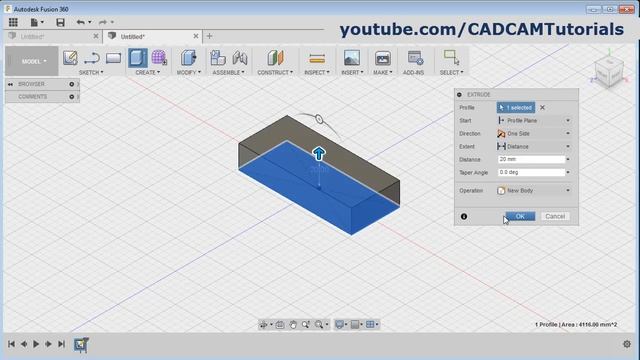Click the Save icon
The image size is (640, 360).
pyautogui.click(x=60, y=22)
